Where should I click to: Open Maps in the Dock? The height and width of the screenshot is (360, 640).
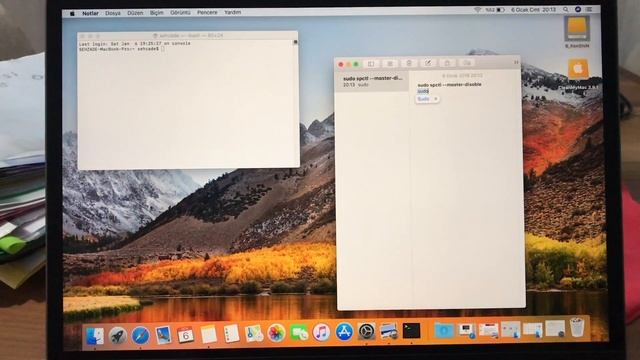254,333
